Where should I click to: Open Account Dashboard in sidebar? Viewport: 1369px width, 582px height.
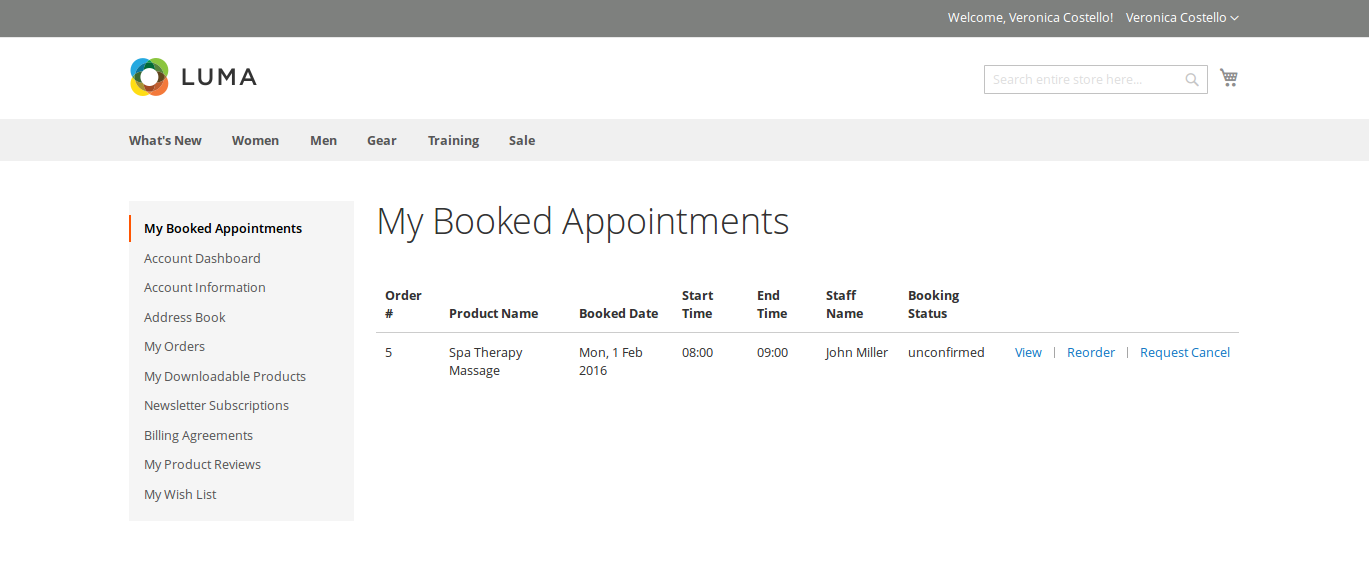[202, 259]
